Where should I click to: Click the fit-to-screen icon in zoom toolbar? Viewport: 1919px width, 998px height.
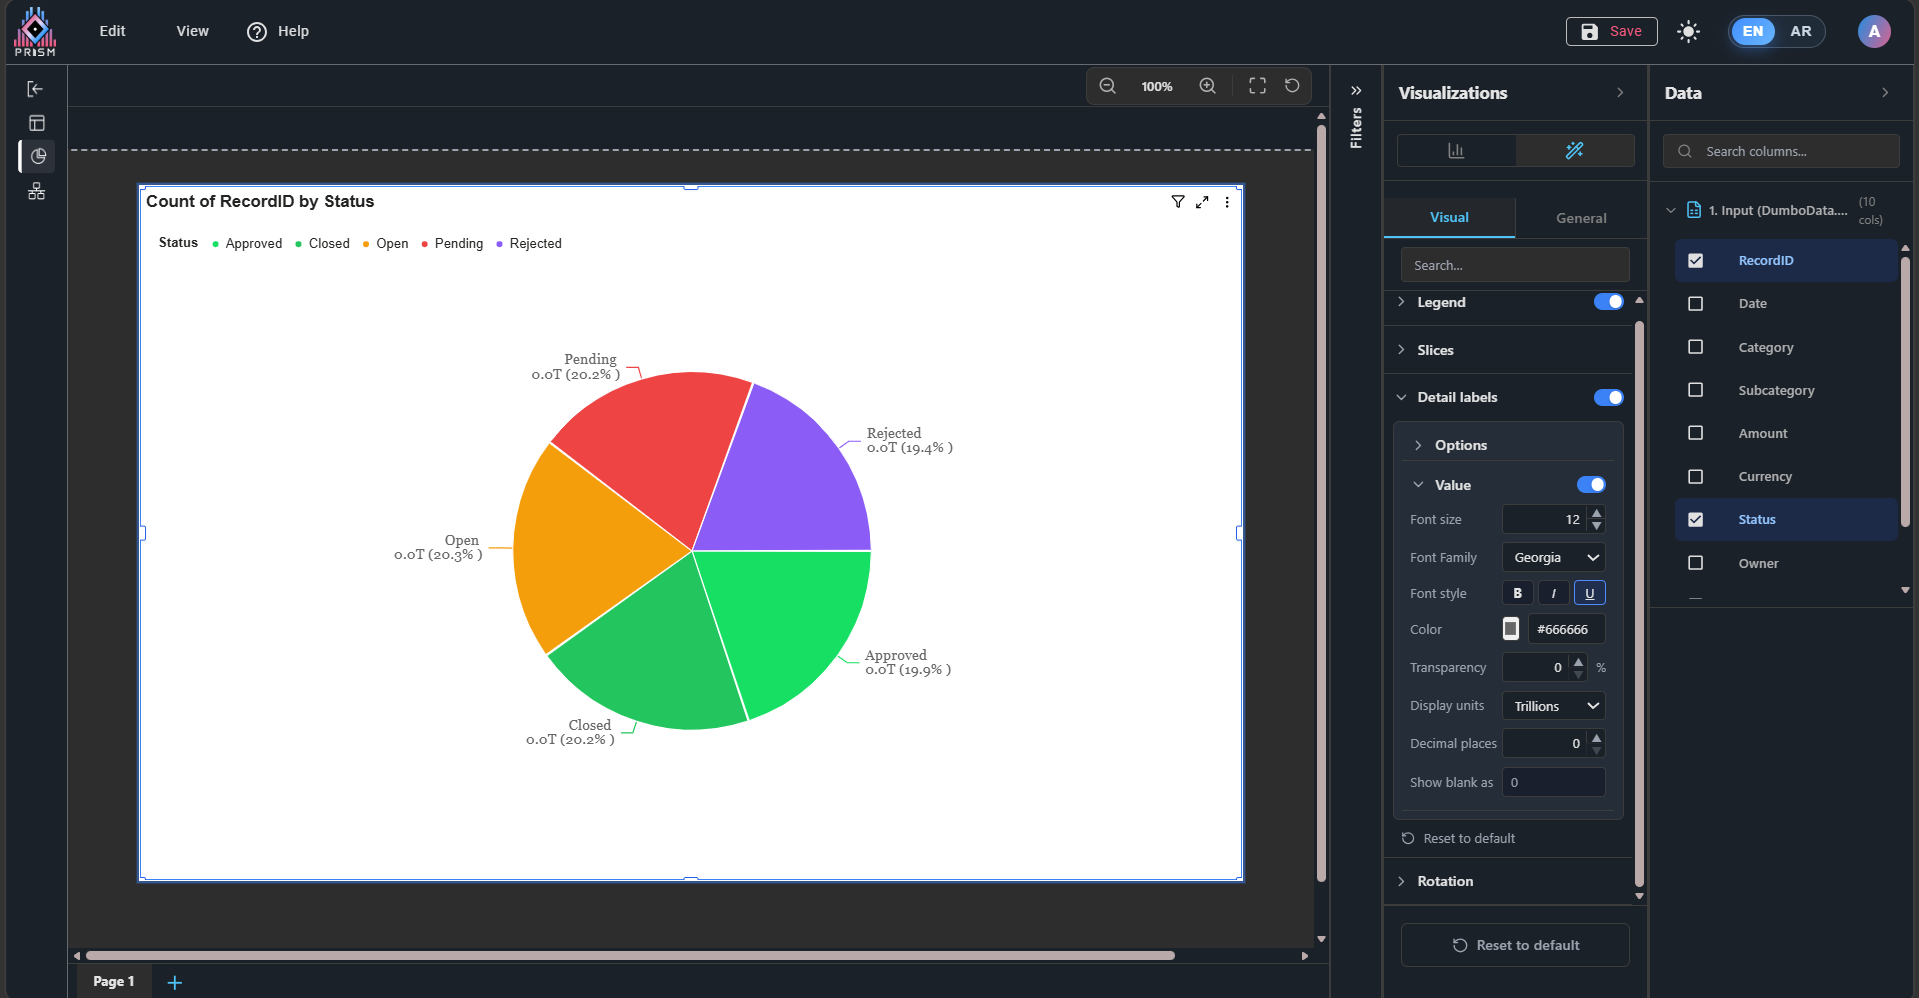coord(1257,86)
